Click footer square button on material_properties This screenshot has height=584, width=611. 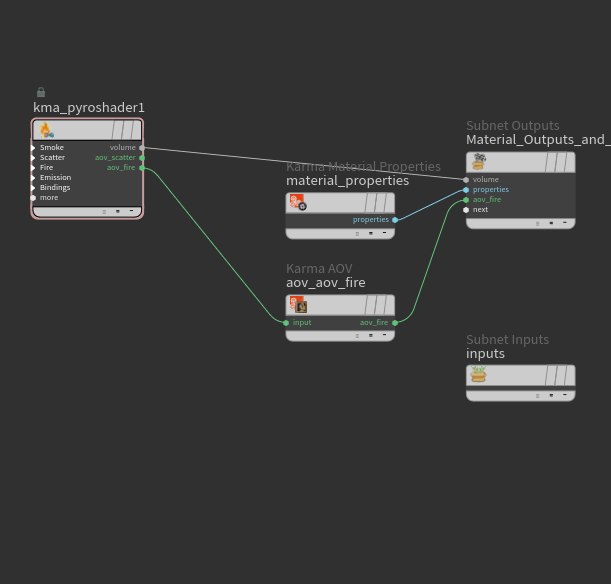pos(371,233)
